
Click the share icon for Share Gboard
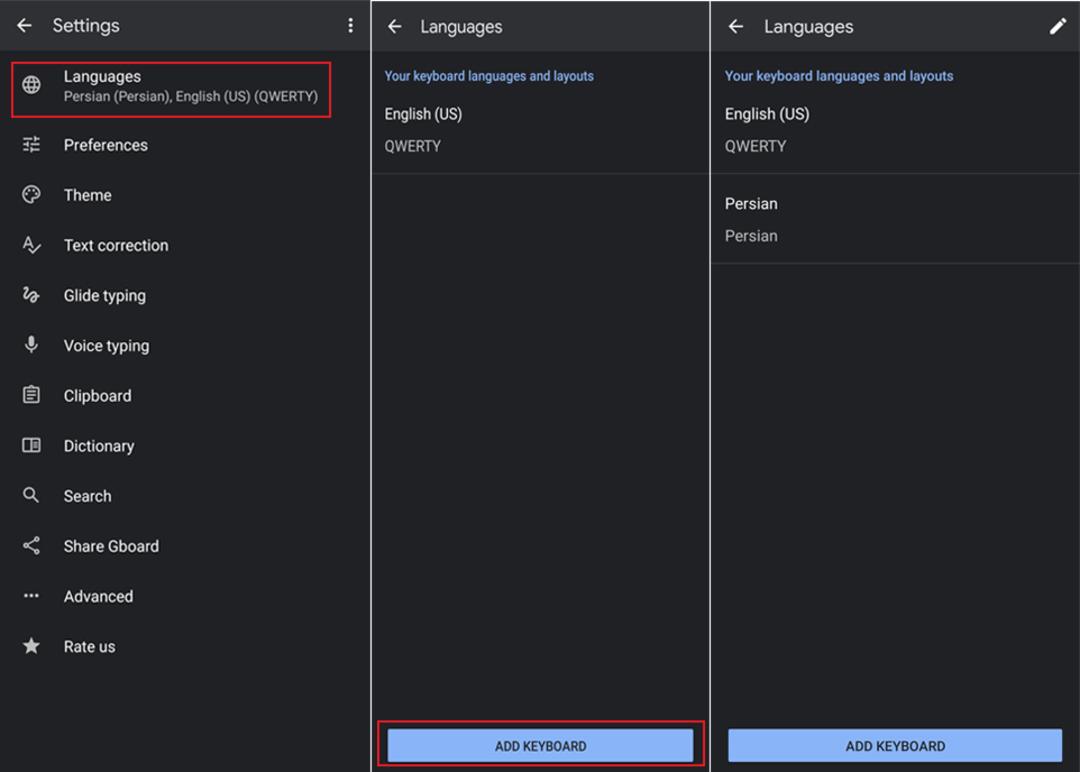point(31,545)
